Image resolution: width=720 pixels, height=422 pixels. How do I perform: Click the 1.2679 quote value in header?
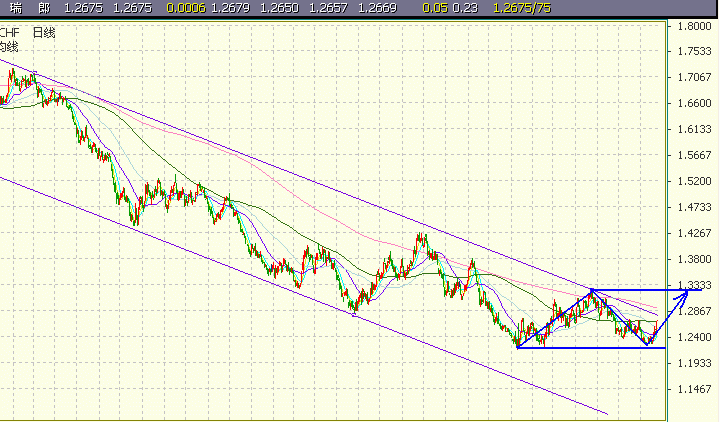(x=231, y=8)
